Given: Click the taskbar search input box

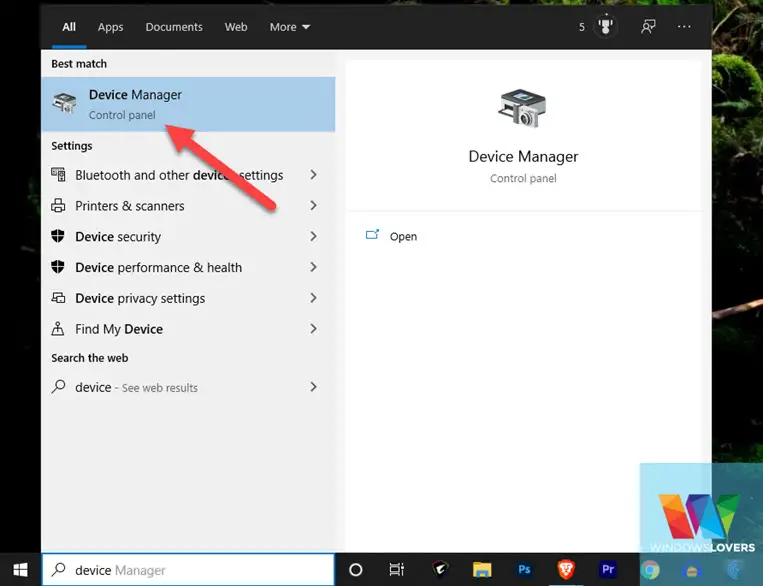Looking at the screenshot, I should pyautogui.click(x=188, y=569).
